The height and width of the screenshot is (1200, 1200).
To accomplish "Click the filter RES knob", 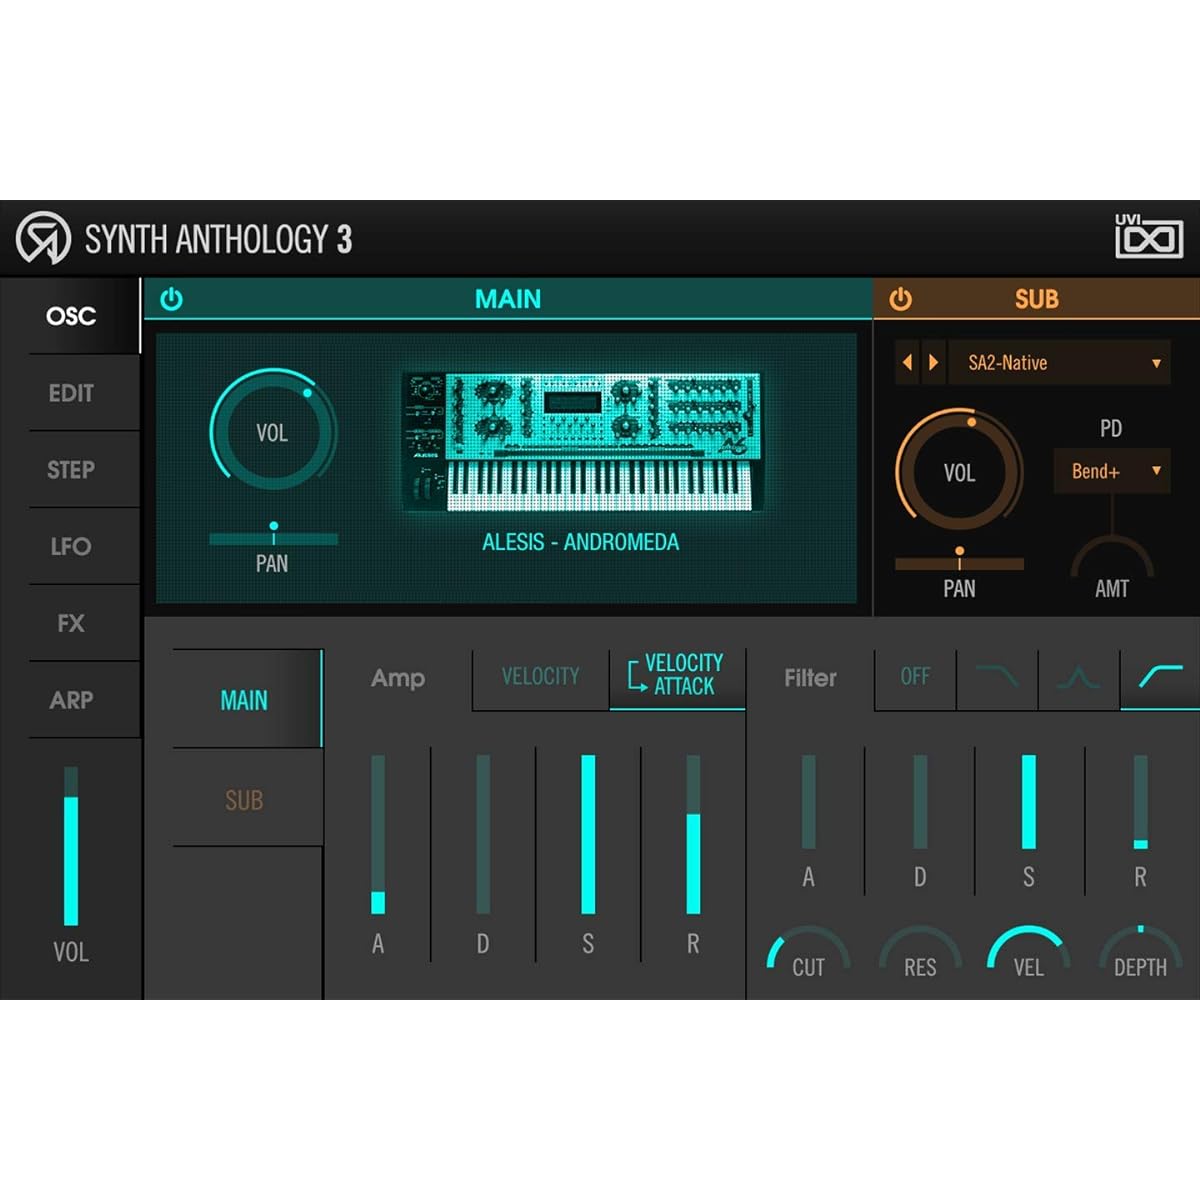I will (920, 954).
